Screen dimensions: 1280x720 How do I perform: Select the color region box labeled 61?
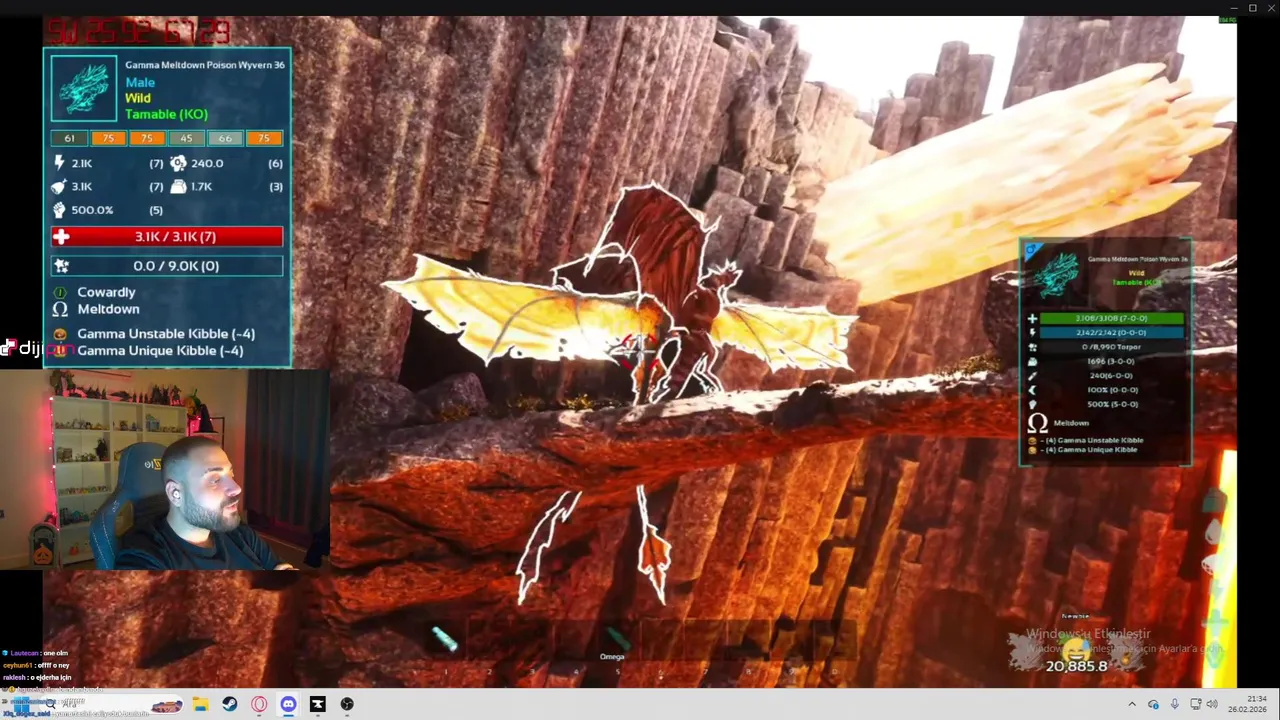69,138
